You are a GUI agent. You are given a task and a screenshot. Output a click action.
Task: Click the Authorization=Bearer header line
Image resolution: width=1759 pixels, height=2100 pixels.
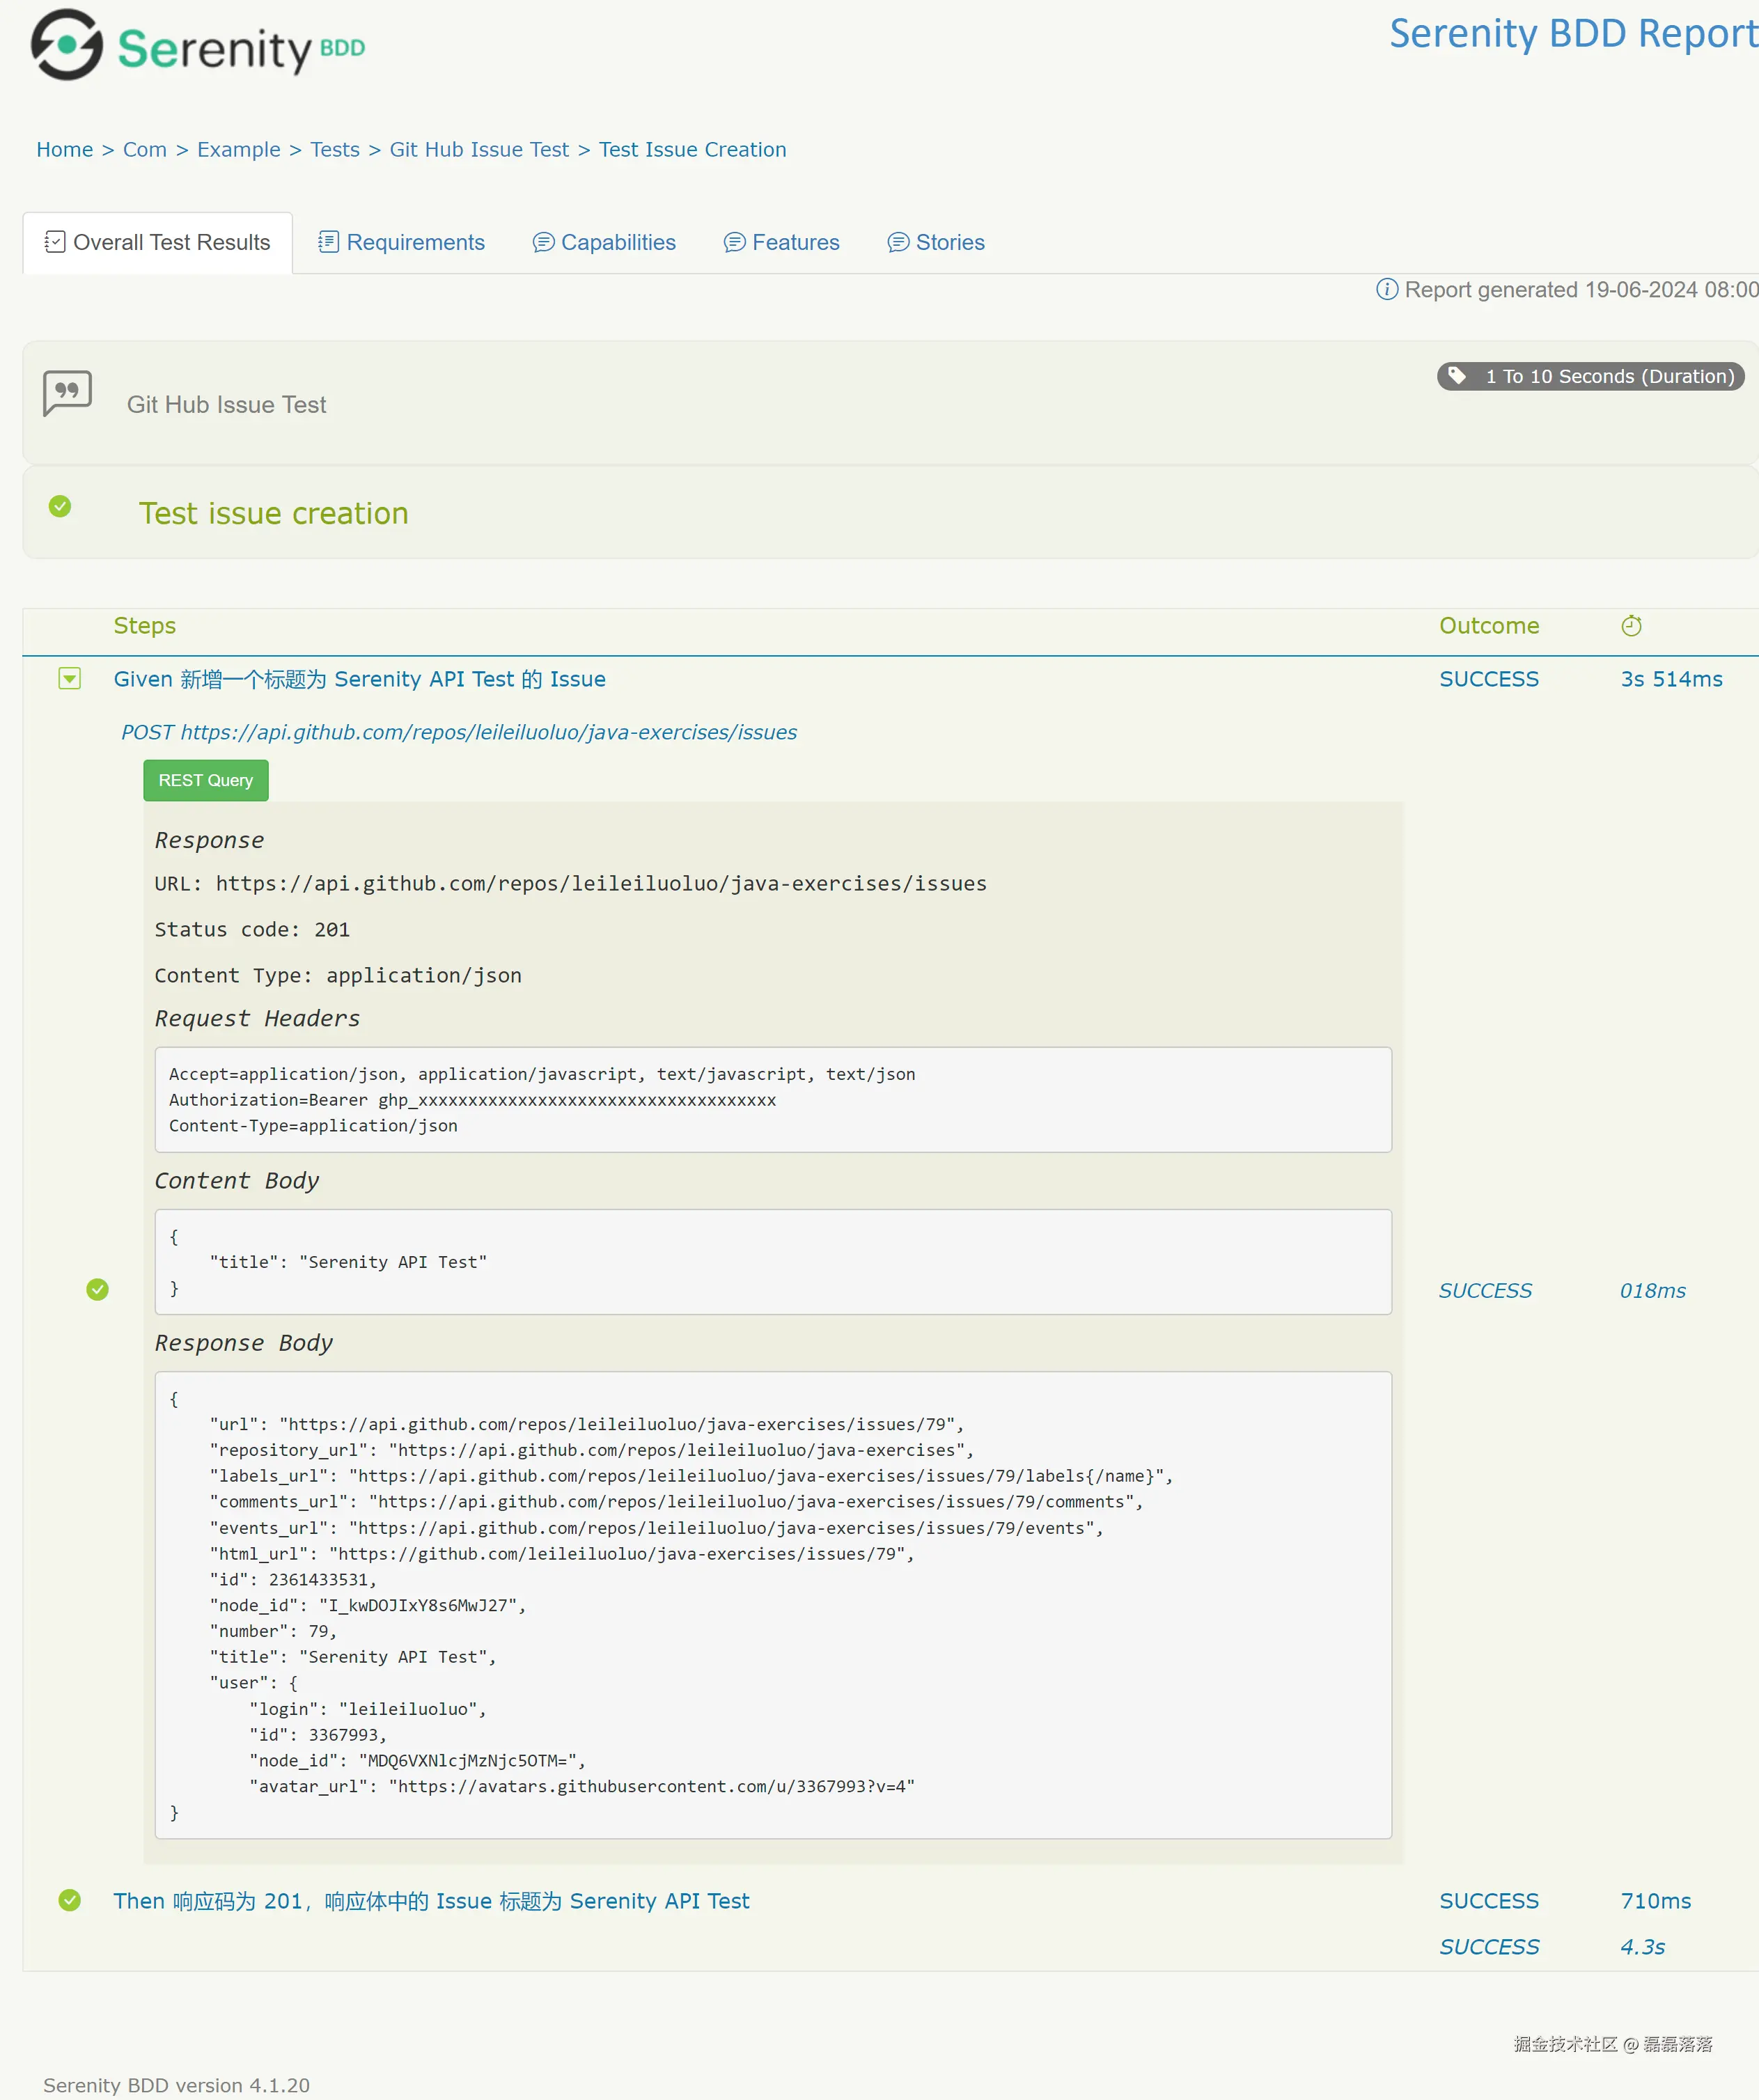point(472,1100)
